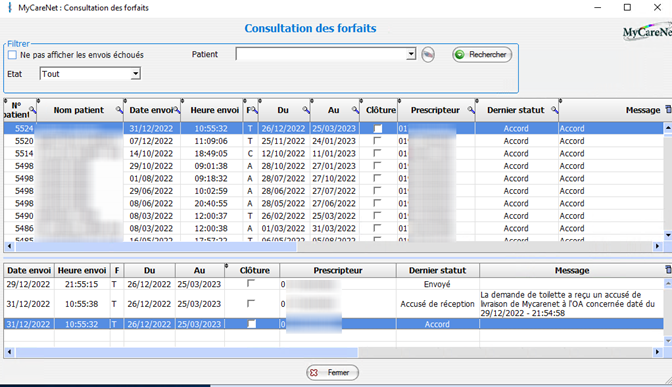This screenshot has width=672, height=387.
Task: Open column chooser icon of lower table
Action: tap(668, 270)
